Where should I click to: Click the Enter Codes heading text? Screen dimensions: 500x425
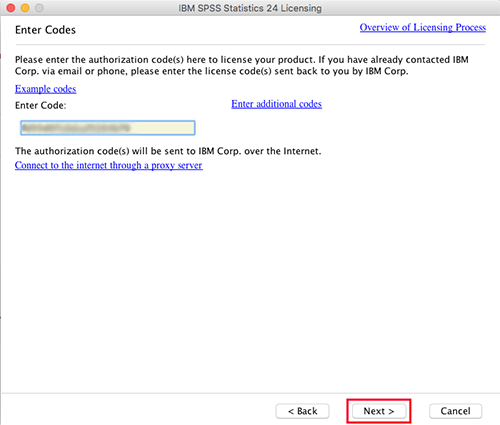point(45,30)
